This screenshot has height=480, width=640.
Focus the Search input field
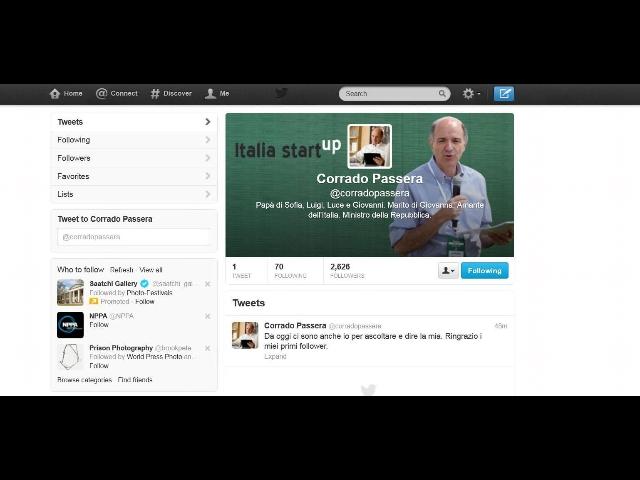coord(394,93)
